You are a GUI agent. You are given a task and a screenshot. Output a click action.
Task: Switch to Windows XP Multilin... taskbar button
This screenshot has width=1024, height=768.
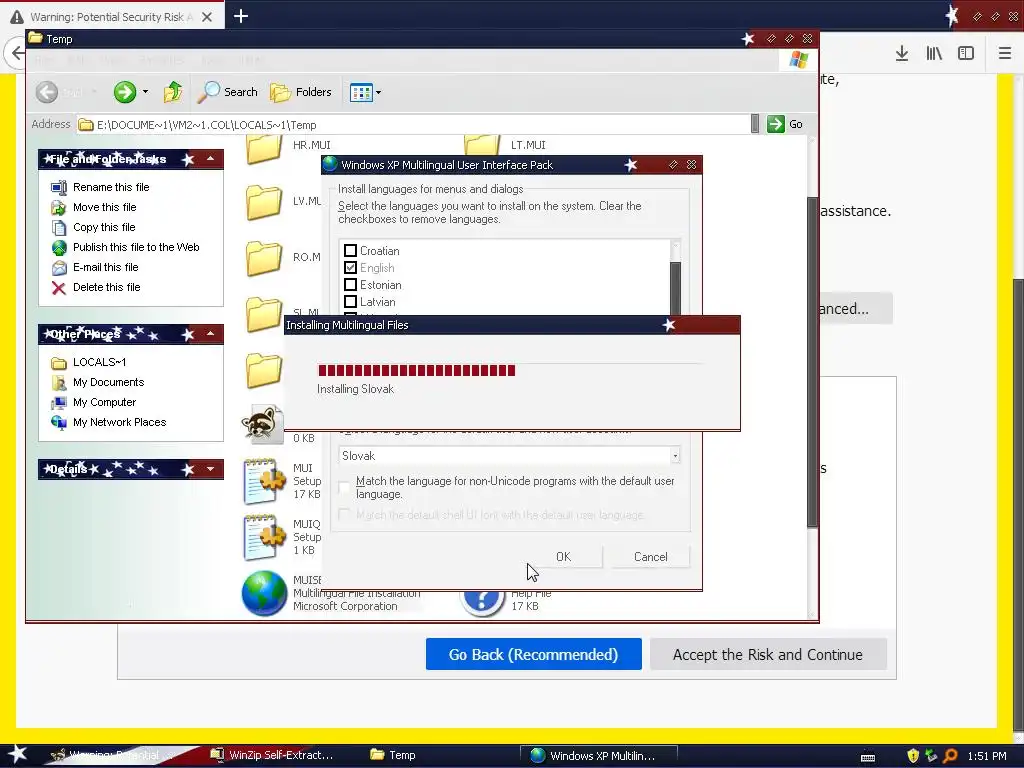point(598,756)
